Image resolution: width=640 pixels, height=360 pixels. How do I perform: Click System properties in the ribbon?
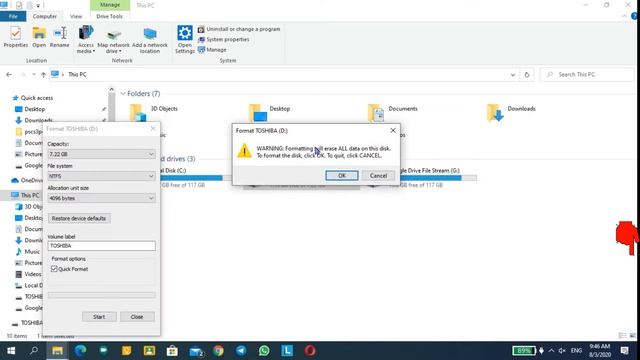click(x=224, y=40)
